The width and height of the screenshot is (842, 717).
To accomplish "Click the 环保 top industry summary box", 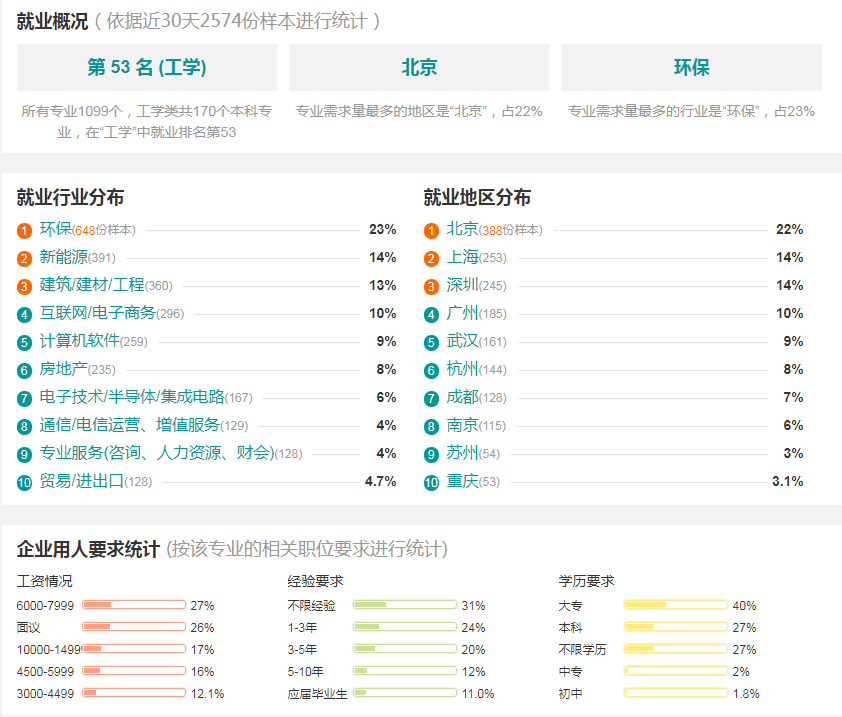I will point(691,68).
